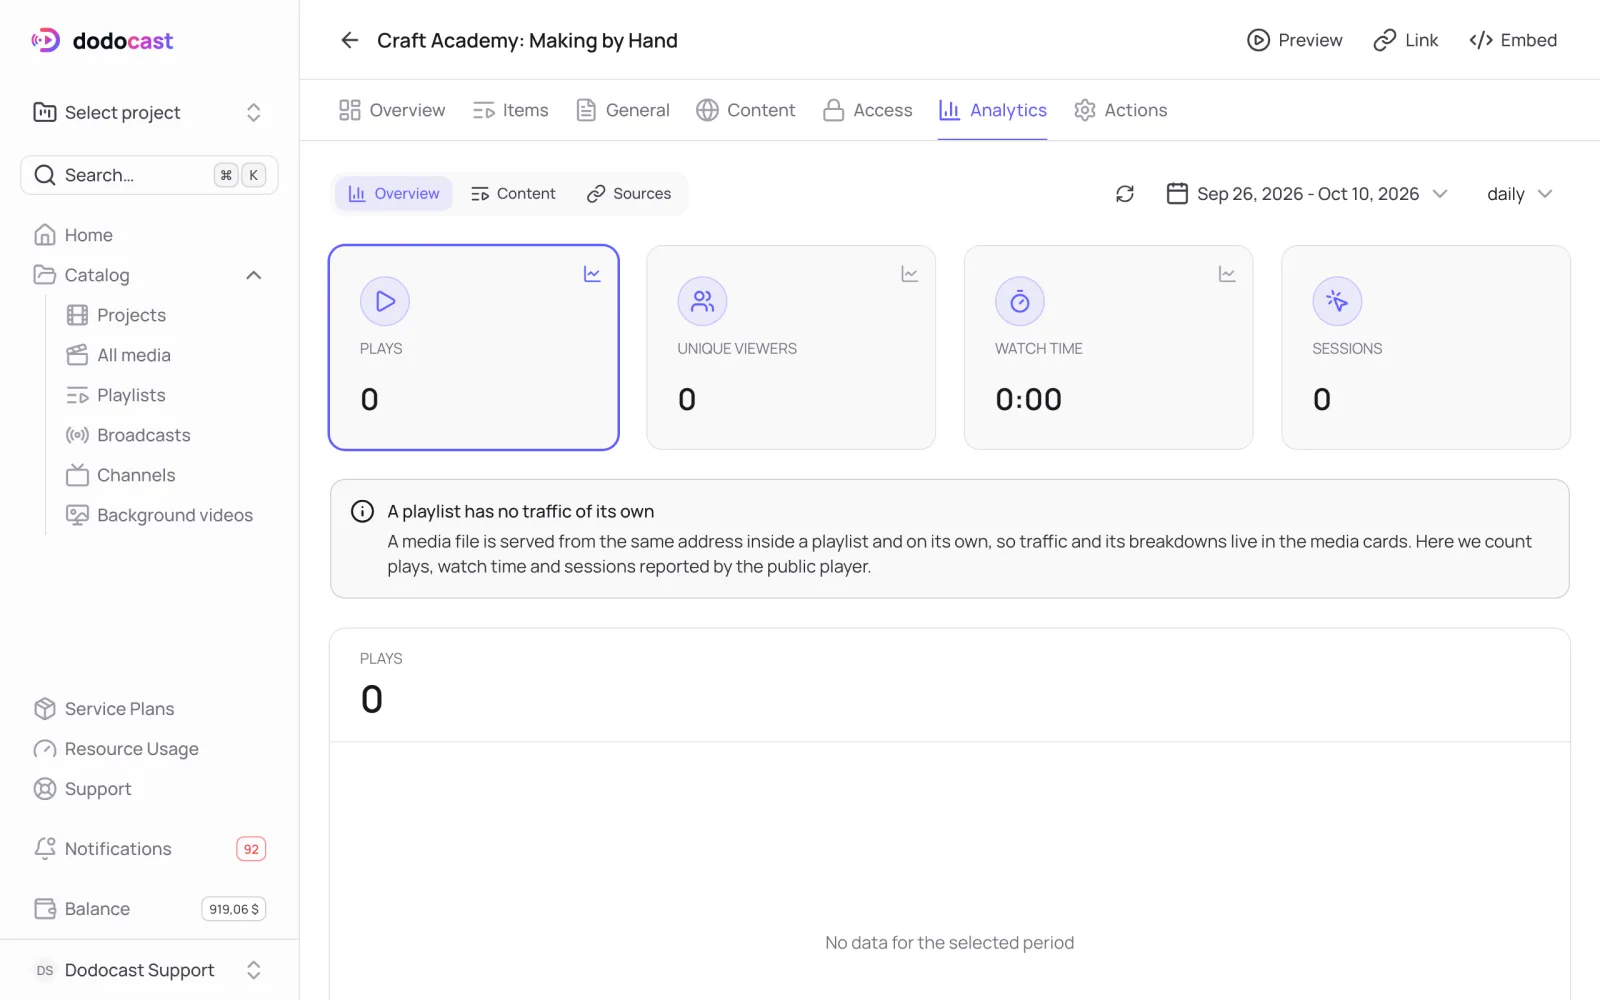Click the dodocast logo
Viewport: 1600px width, 1000px height.
tap(102, 40)
